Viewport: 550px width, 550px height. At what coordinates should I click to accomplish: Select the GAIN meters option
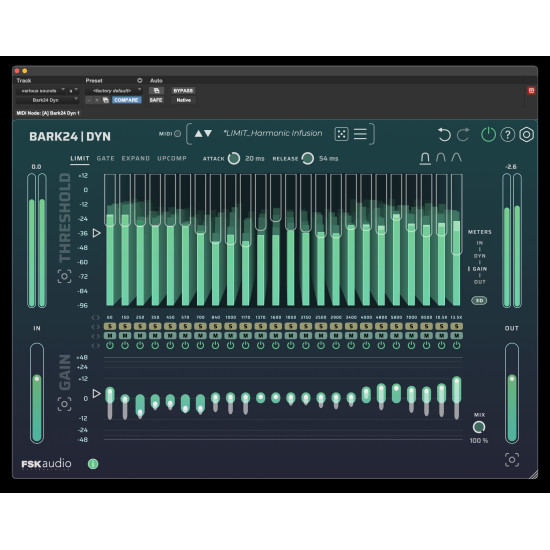point(479,269)
